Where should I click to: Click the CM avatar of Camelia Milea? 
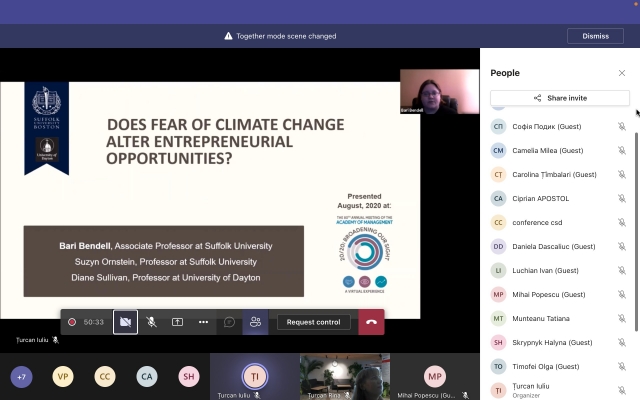pyautogui.click(x=498, y=151)
